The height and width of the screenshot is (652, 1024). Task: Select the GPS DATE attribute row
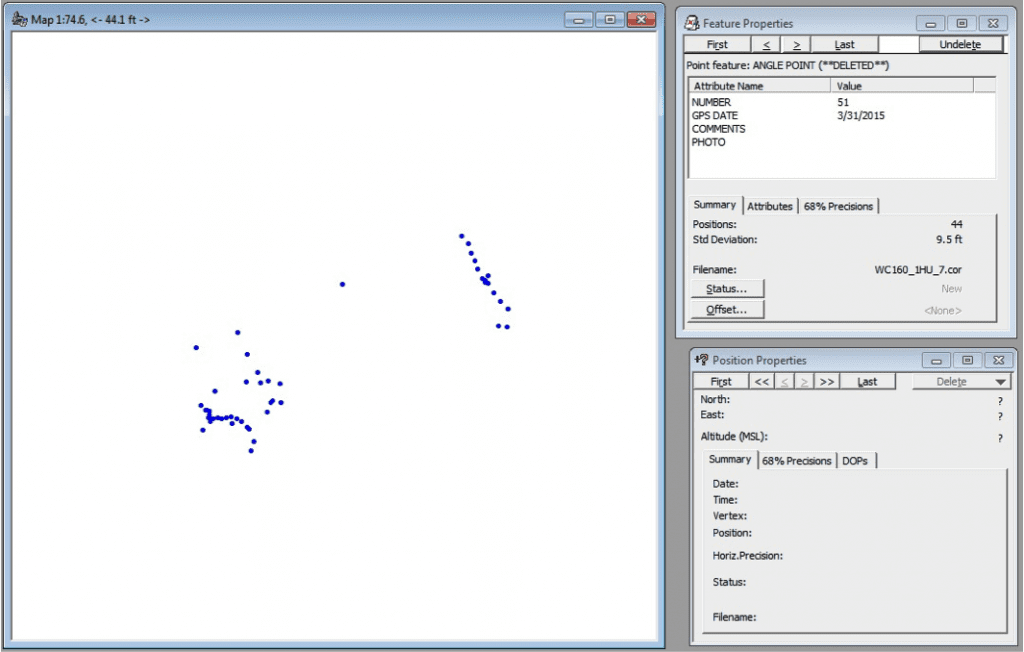pos(842,116)
